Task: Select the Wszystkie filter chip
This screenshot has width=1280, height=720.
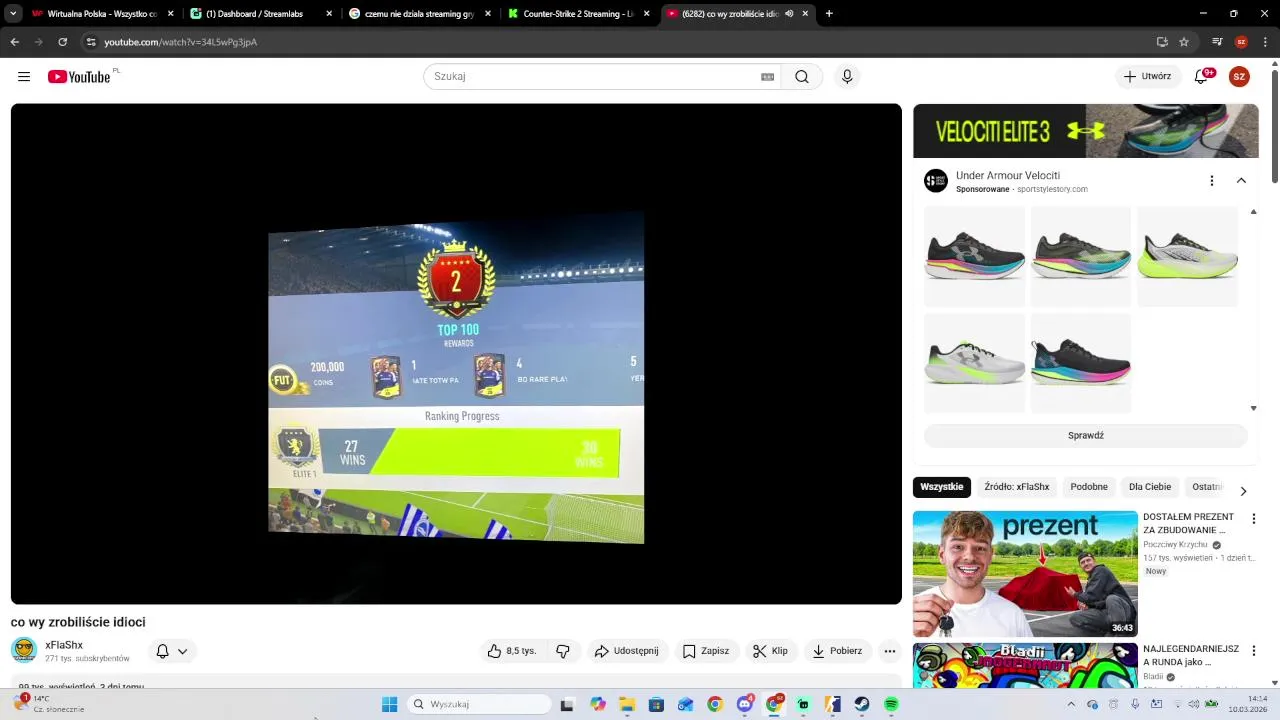Action: [942, 487]
